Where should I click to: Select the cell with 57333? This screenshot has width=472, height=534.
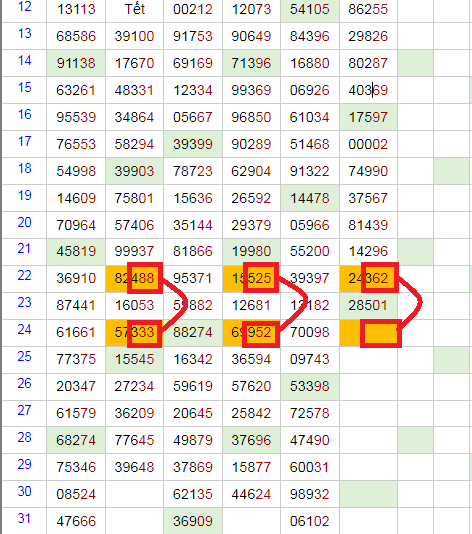pyautogui.click(x=135, y=332)
